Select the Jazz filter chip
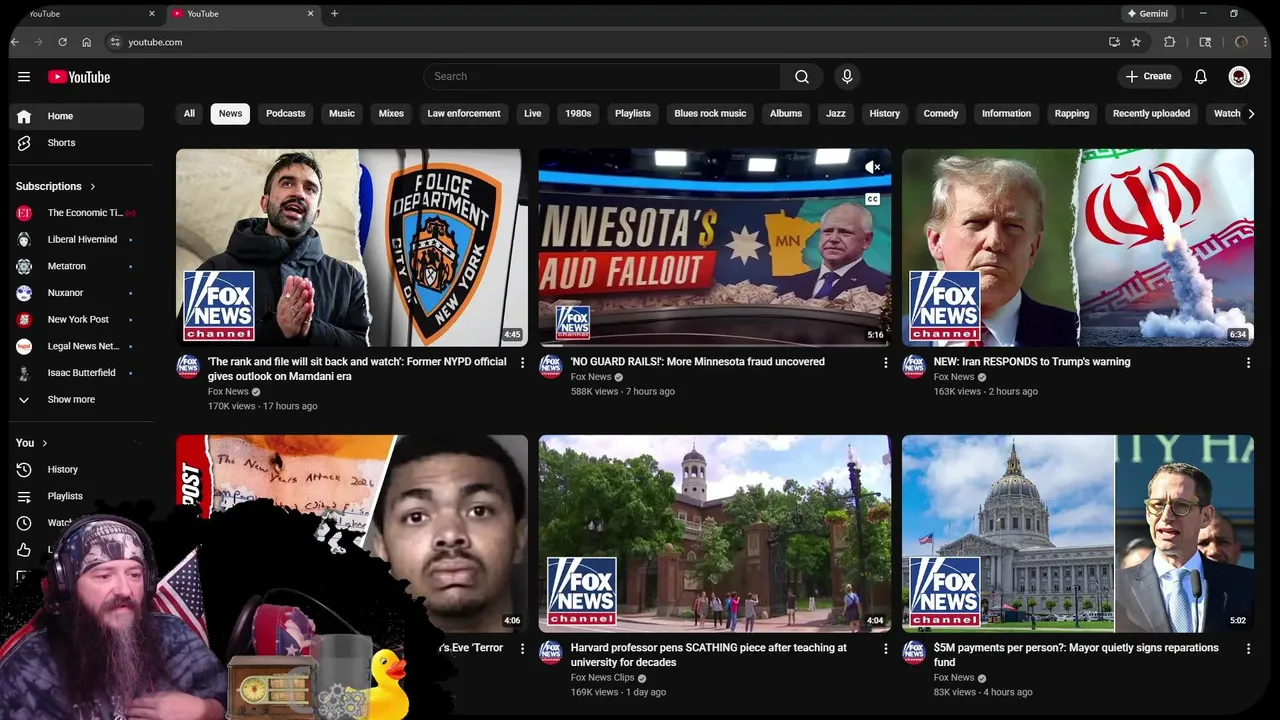Screen dimensions: 1280x720 click(x=836, y=114)
